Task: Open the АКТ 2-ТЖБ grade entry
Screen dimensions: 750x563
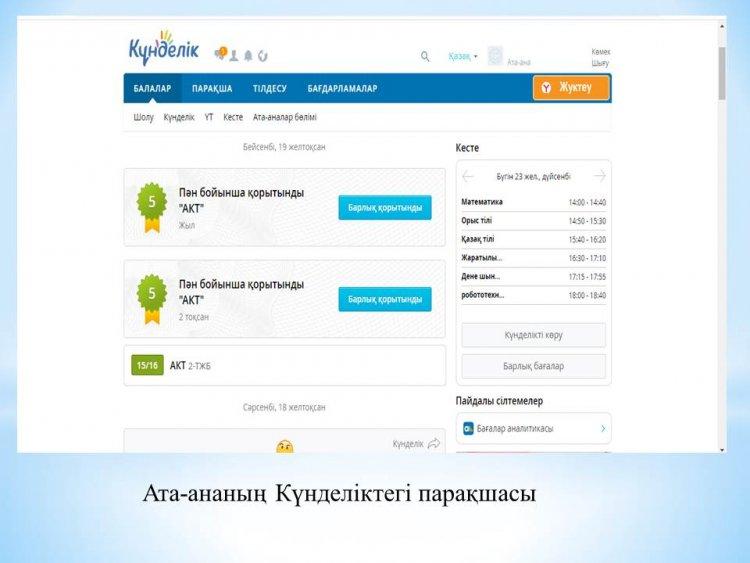Action: [x=285, y=365]
